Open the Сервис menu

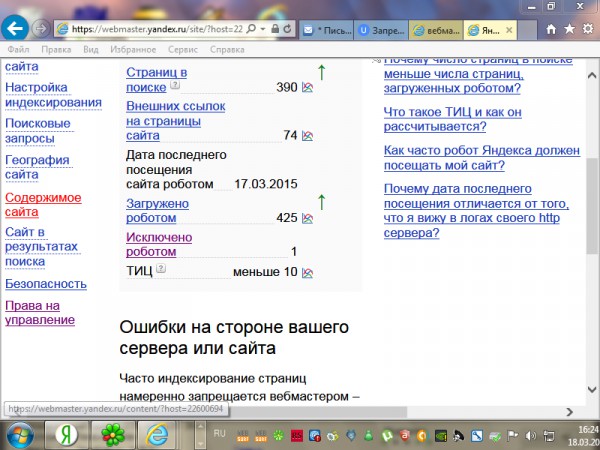click(x=183, y=50)
